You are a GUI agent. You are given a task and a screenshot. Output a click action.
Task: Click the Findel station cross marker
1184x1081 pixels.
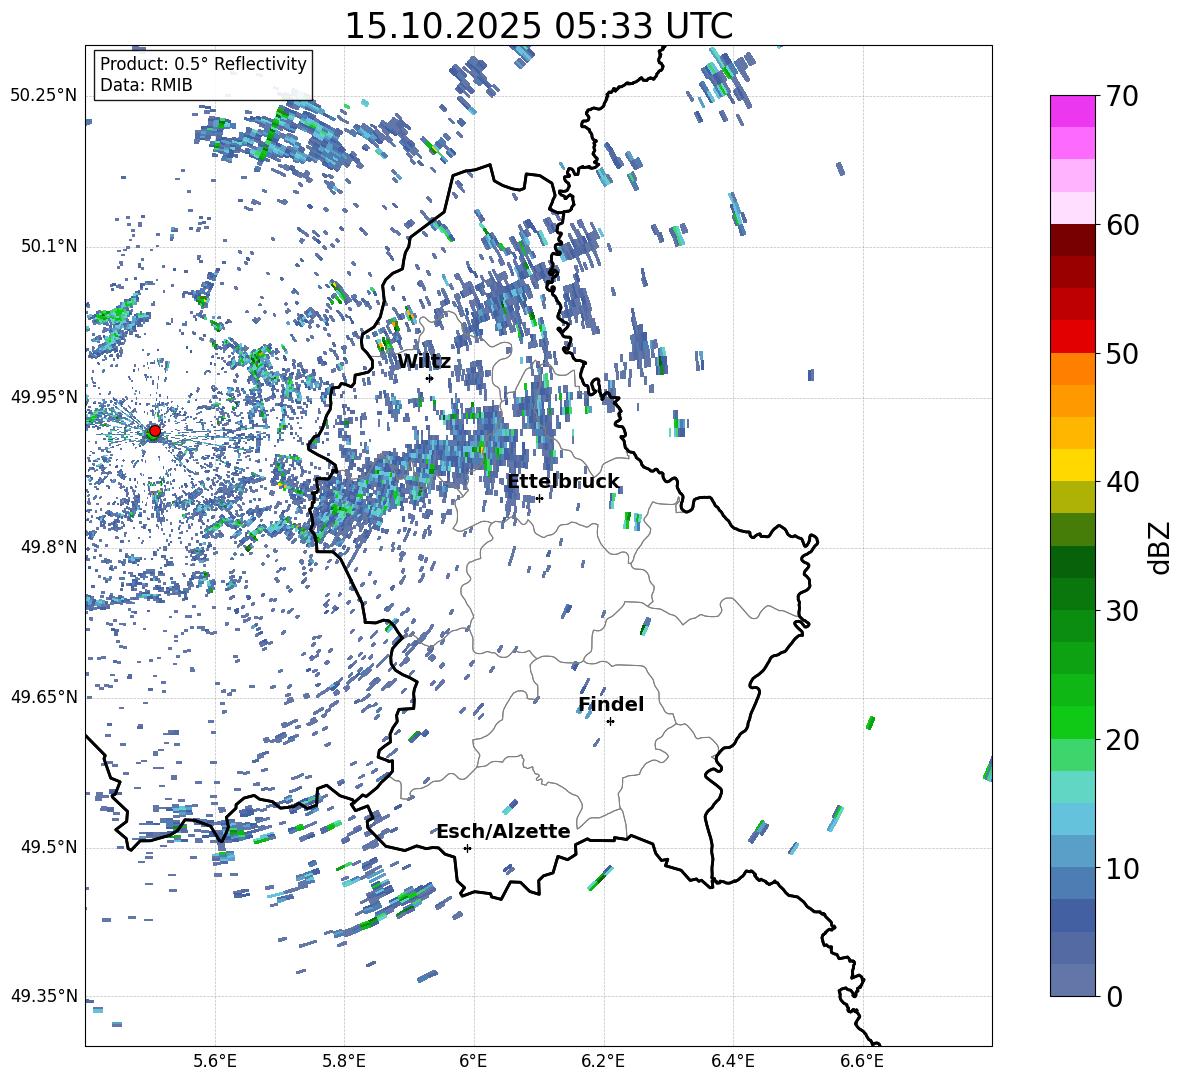coord(610,722)
